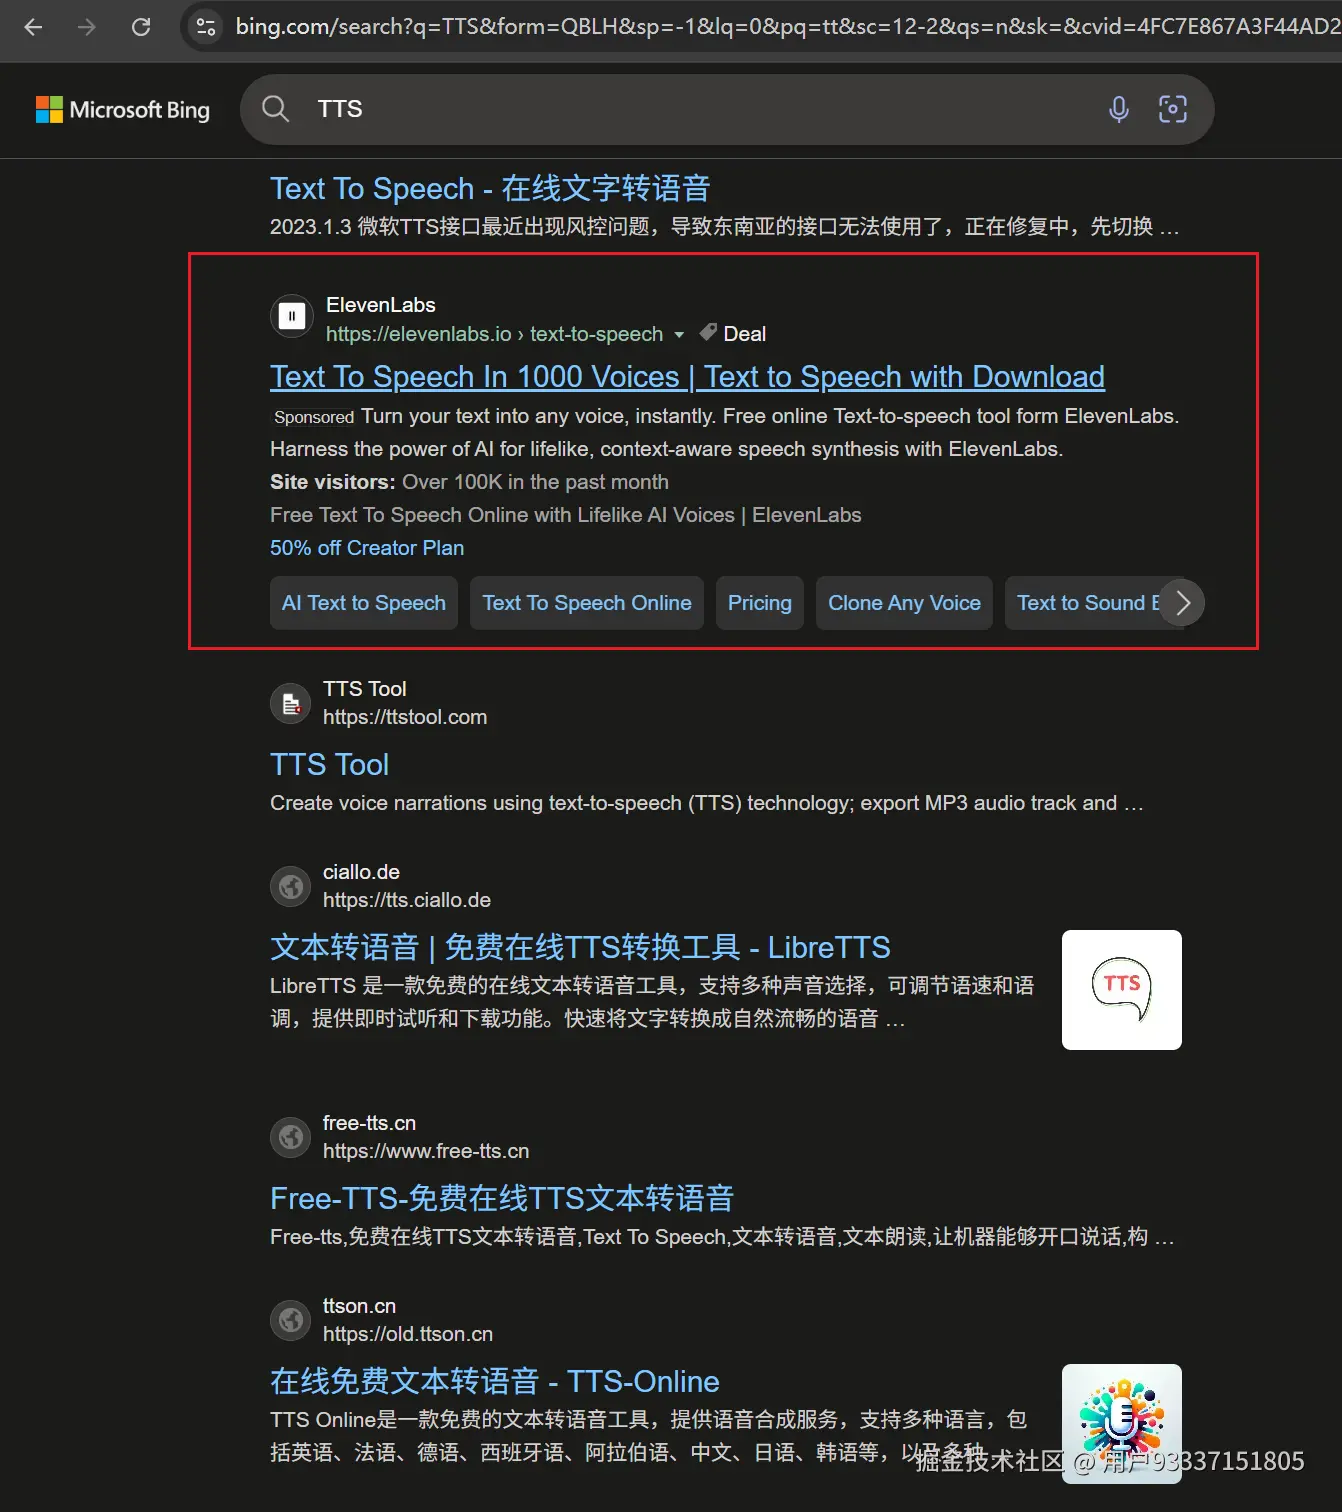Screen dimensions: 1342x1512
Task: Click the ciallo.de globe favicon
Action: (291, 886)
